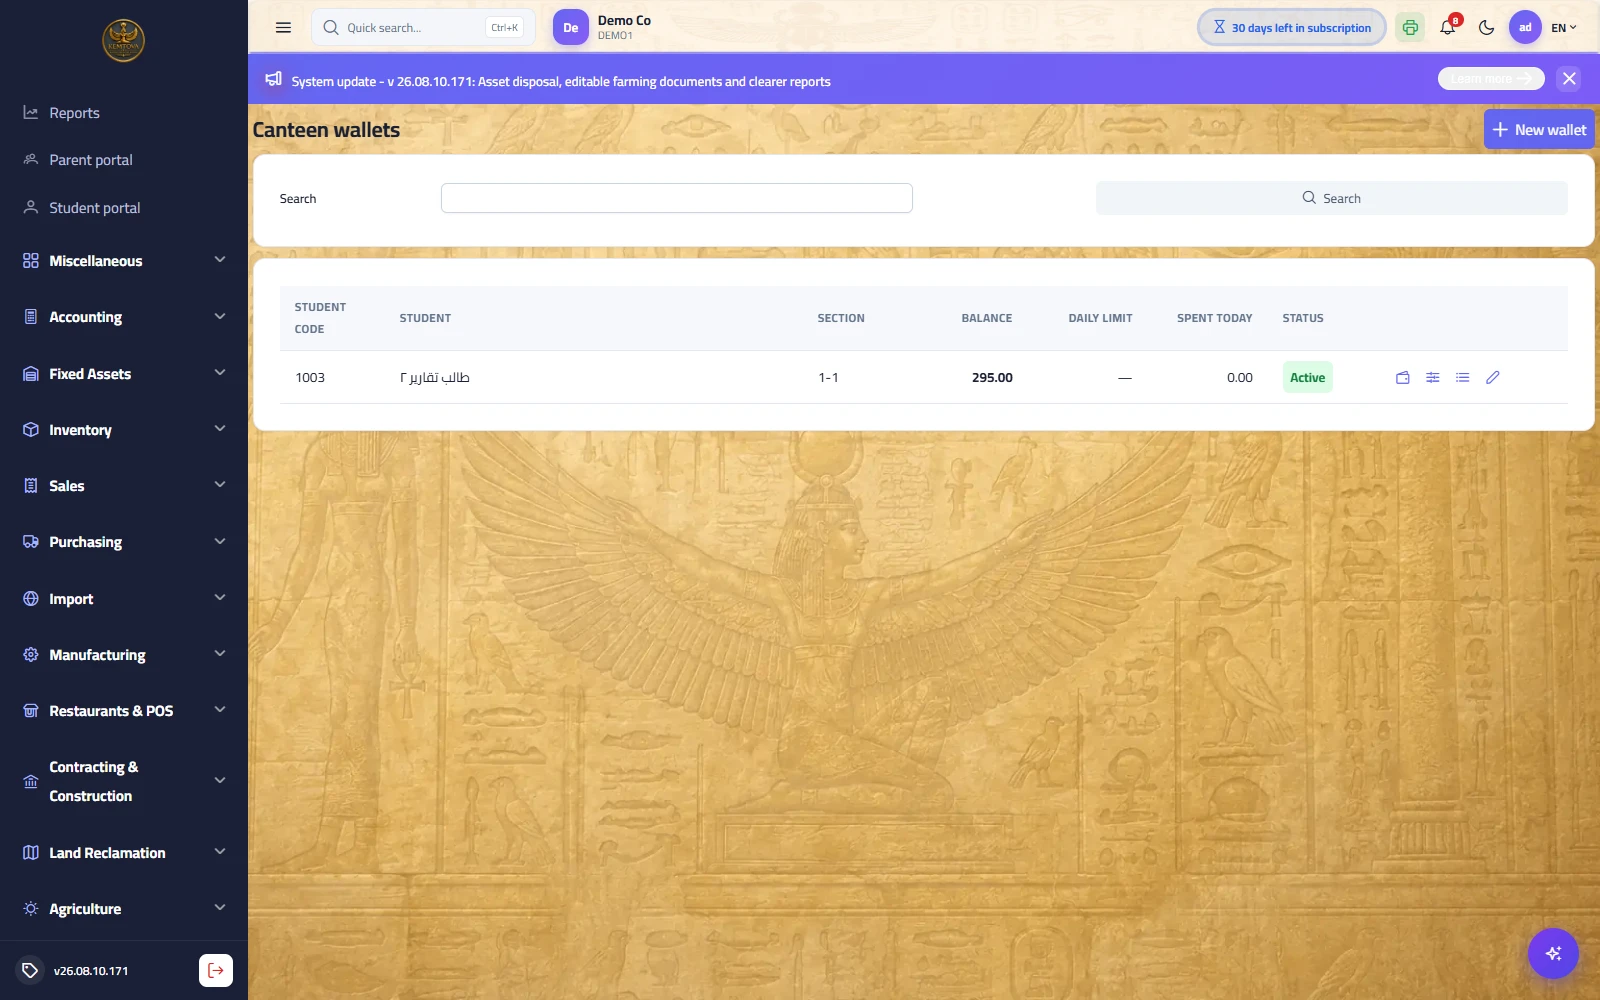
Task: View the transactions list icon for student 1003
Action: [x=1463, y=378]
